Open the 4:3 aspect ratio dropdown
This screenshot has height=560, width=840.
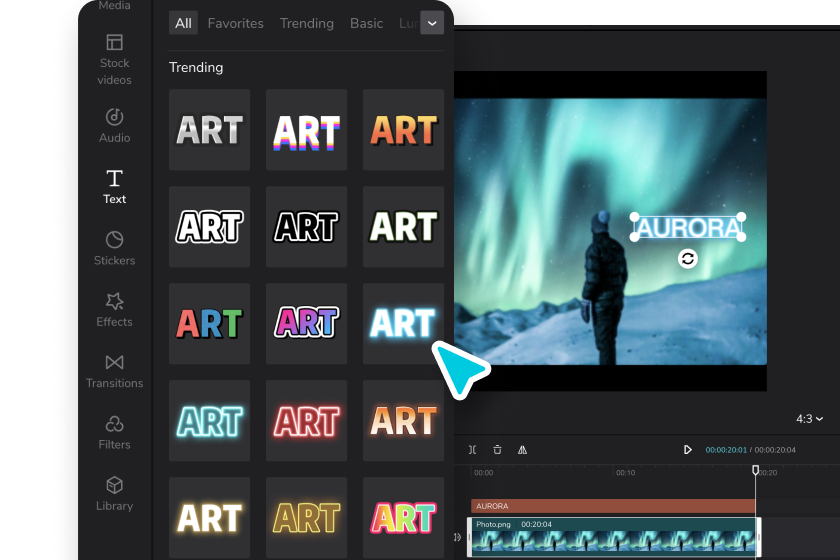click(x=809, y=419)
